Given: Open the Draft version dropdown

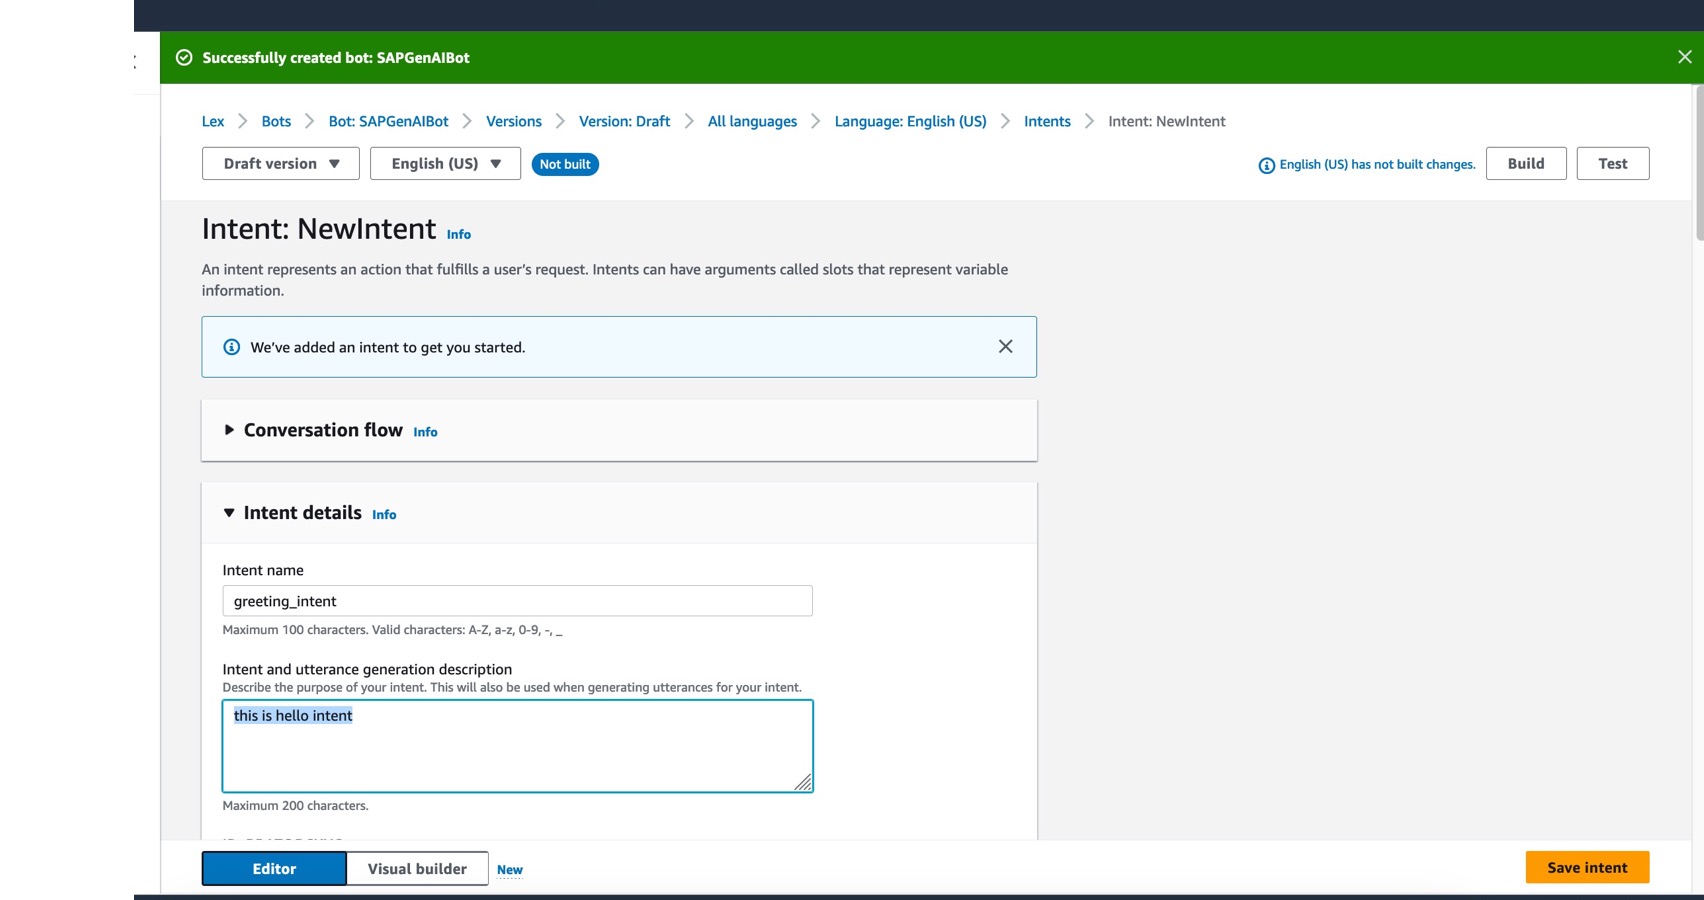Looking at the screenshot, I should click(x=280, y=163).
